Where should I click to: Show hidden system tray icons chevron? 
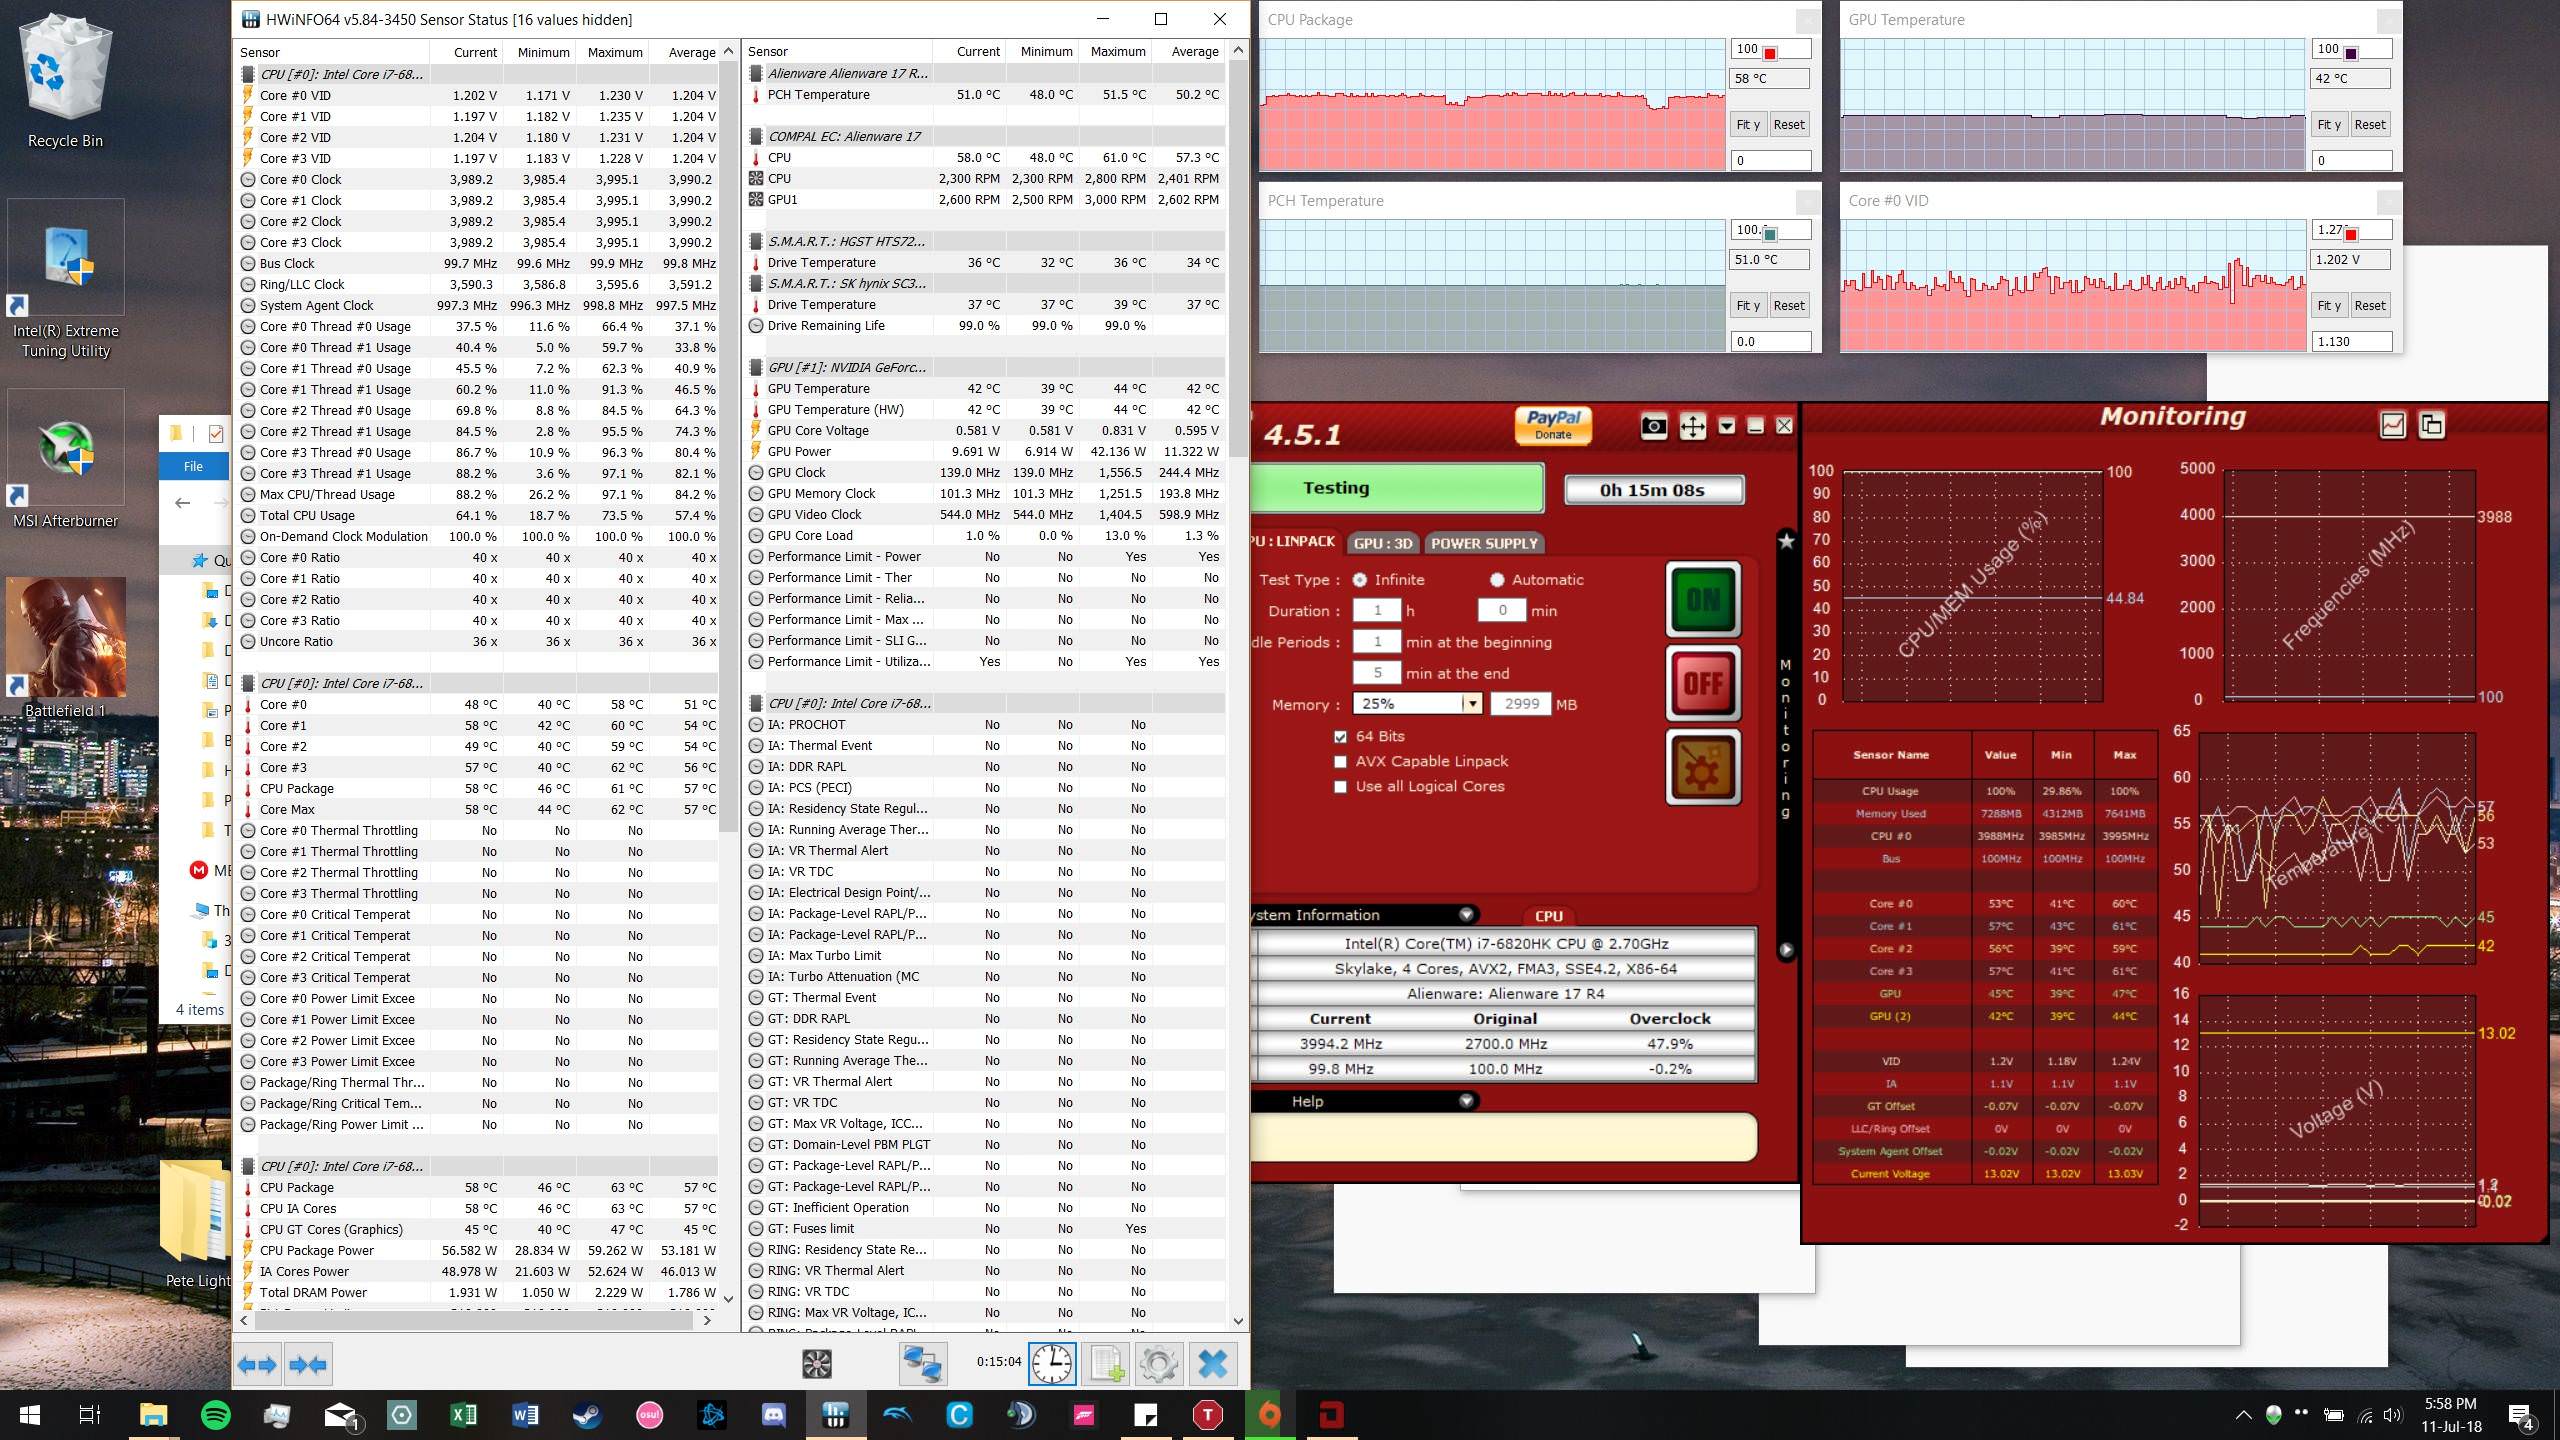(x=2243, y=1415)
